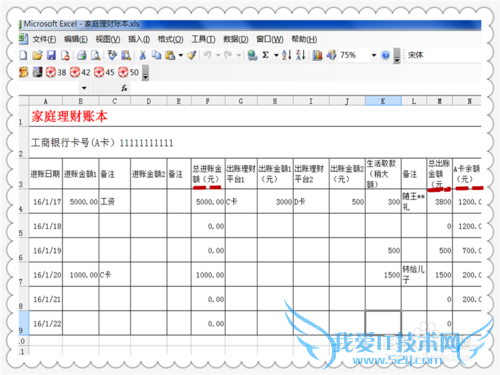This screenshot has height=375, width=500.
Task: Click the red icon labeled 45
Action: [x=104, y=72]
